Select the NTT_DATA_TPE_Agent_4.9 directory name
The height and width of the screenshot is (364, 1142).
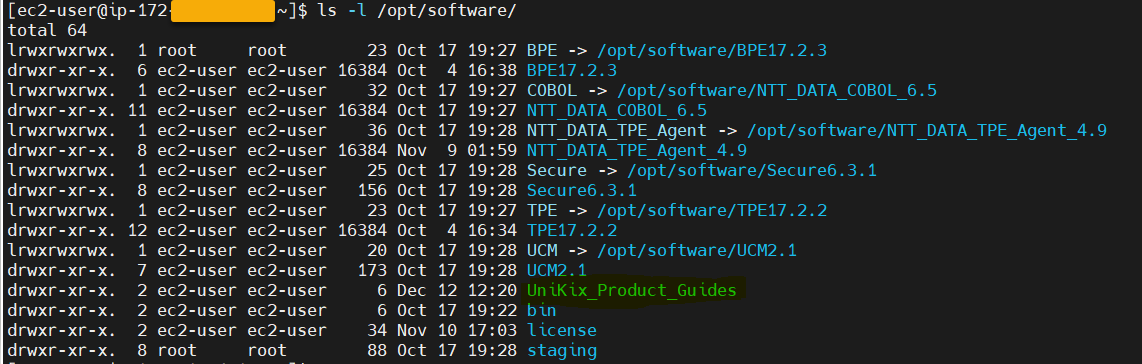[x=637, y=151]
